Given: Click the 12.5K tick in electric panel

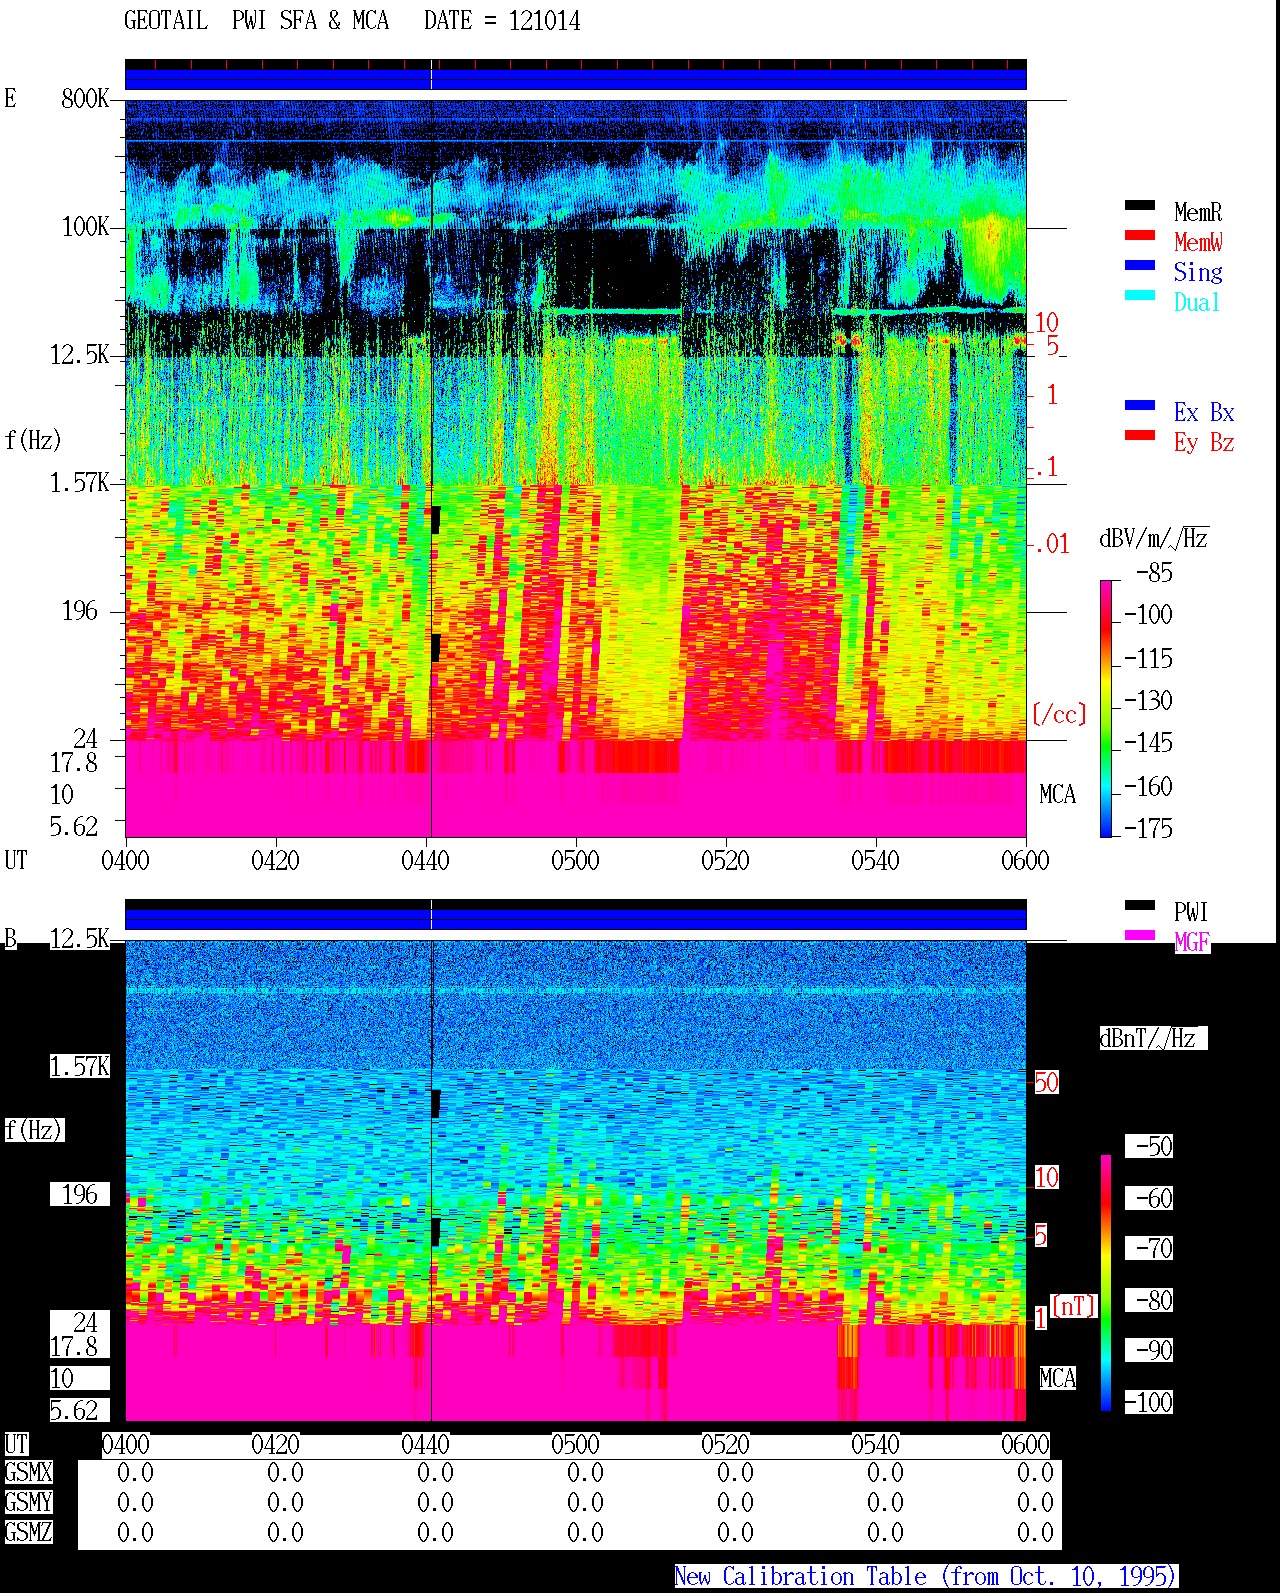Looking at the screenshot, I should (79, 355).
